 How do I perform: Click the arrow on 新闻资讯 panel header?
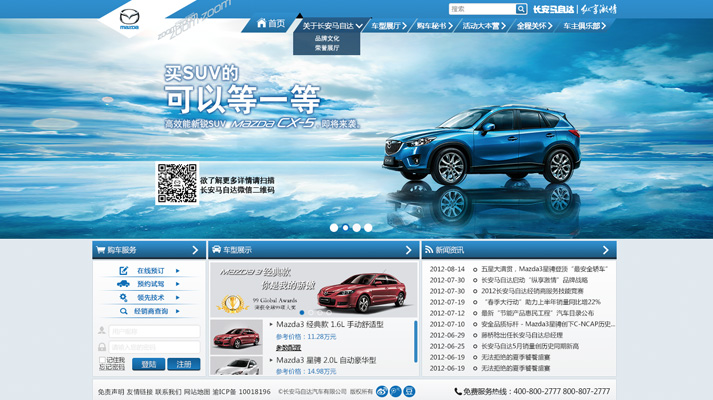tap(606, 250)
